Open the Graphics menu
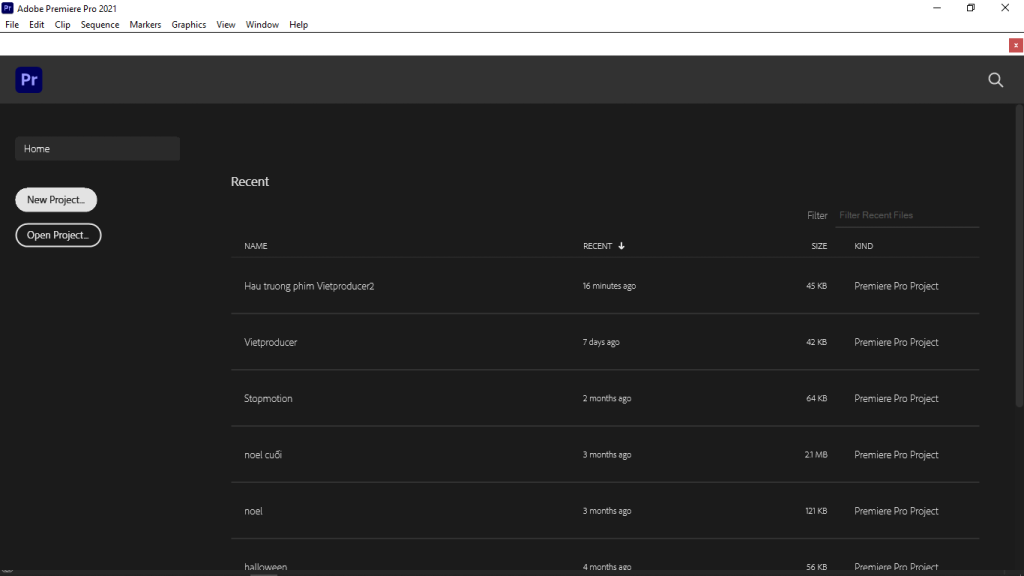The width and height of the screenshot is (1024, 576). [x=188, y=24]
